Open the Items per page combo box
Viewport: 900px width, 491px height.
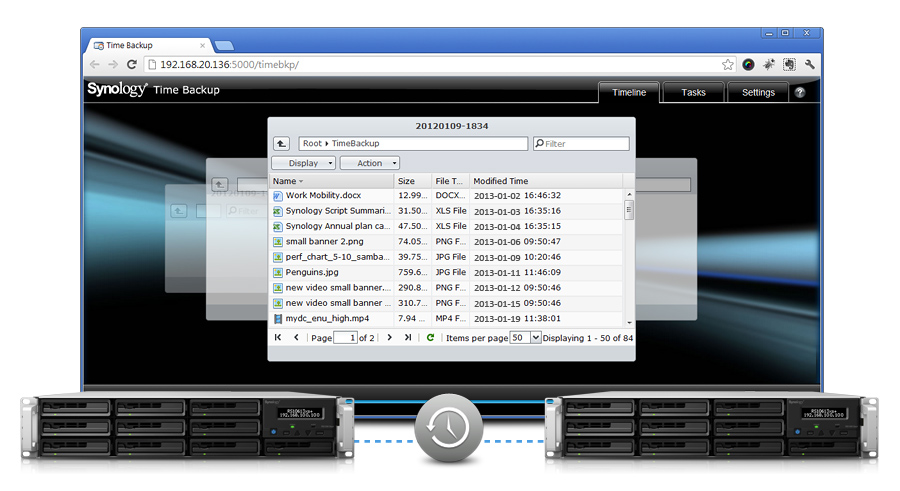pos(524,338)
